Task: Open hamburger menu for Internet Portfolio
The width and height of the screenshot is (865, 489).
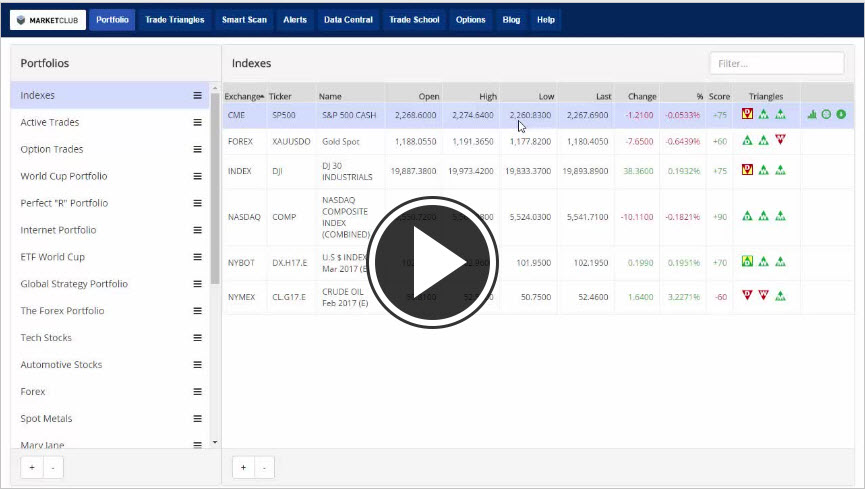Action: (x=197, y=230)
